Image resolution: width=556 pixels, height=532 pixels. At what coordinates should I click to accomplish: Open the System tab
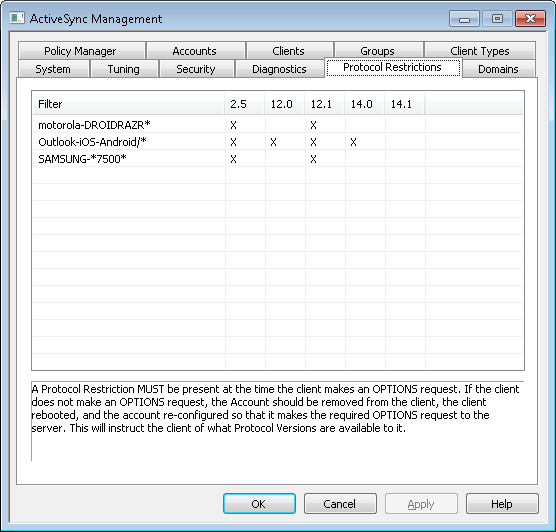pyautogui.click(x=54, y=69)
